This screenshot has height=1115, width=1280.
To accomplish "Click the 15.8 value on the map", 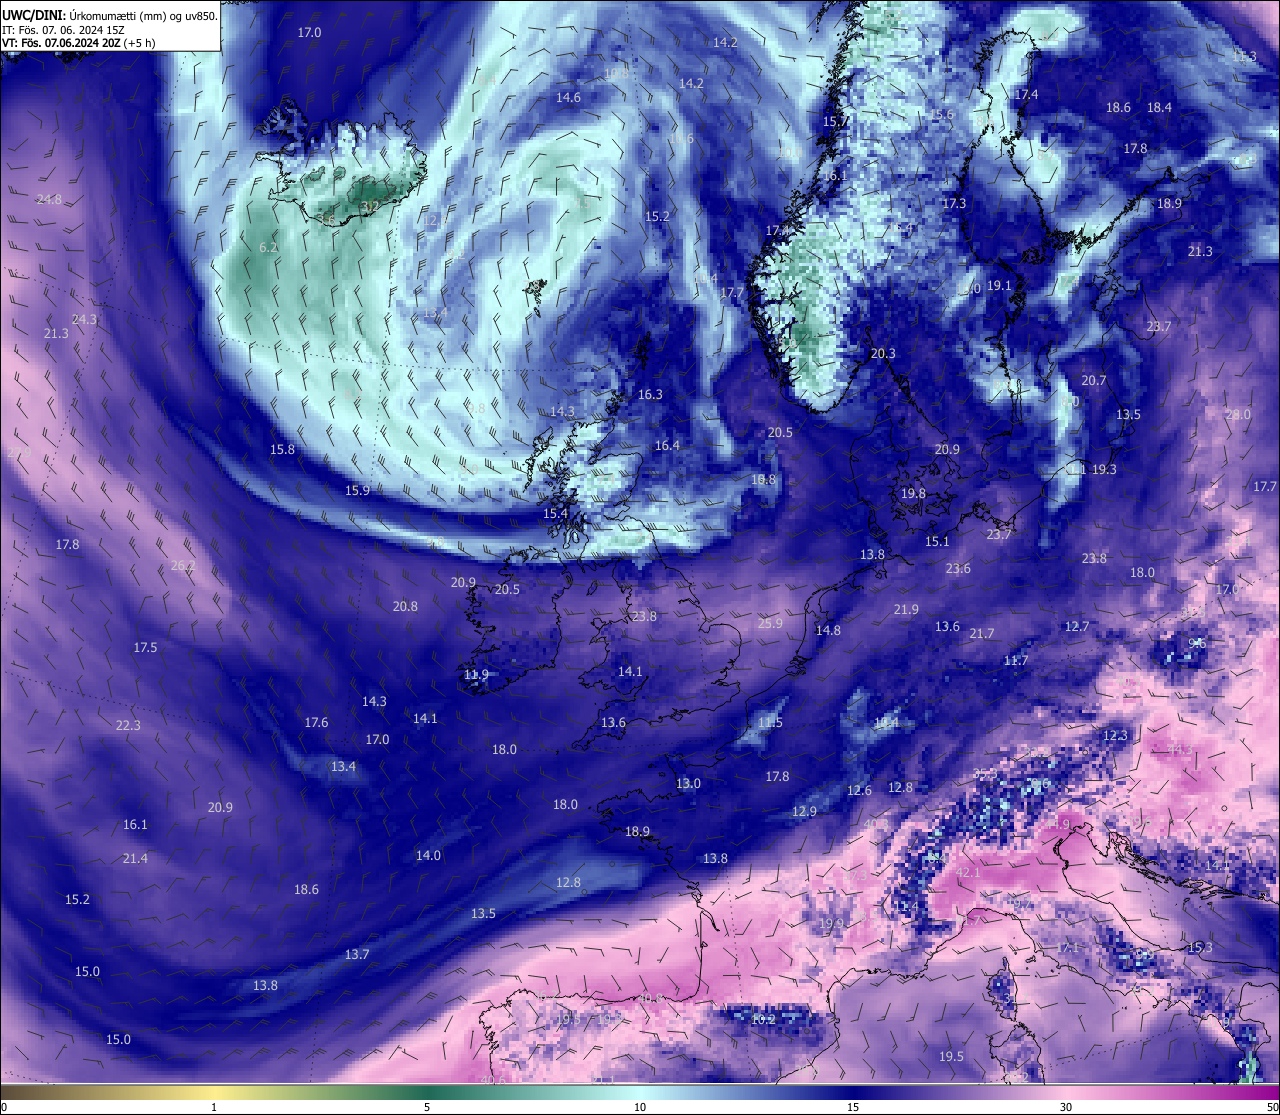I will pos(283,450).
